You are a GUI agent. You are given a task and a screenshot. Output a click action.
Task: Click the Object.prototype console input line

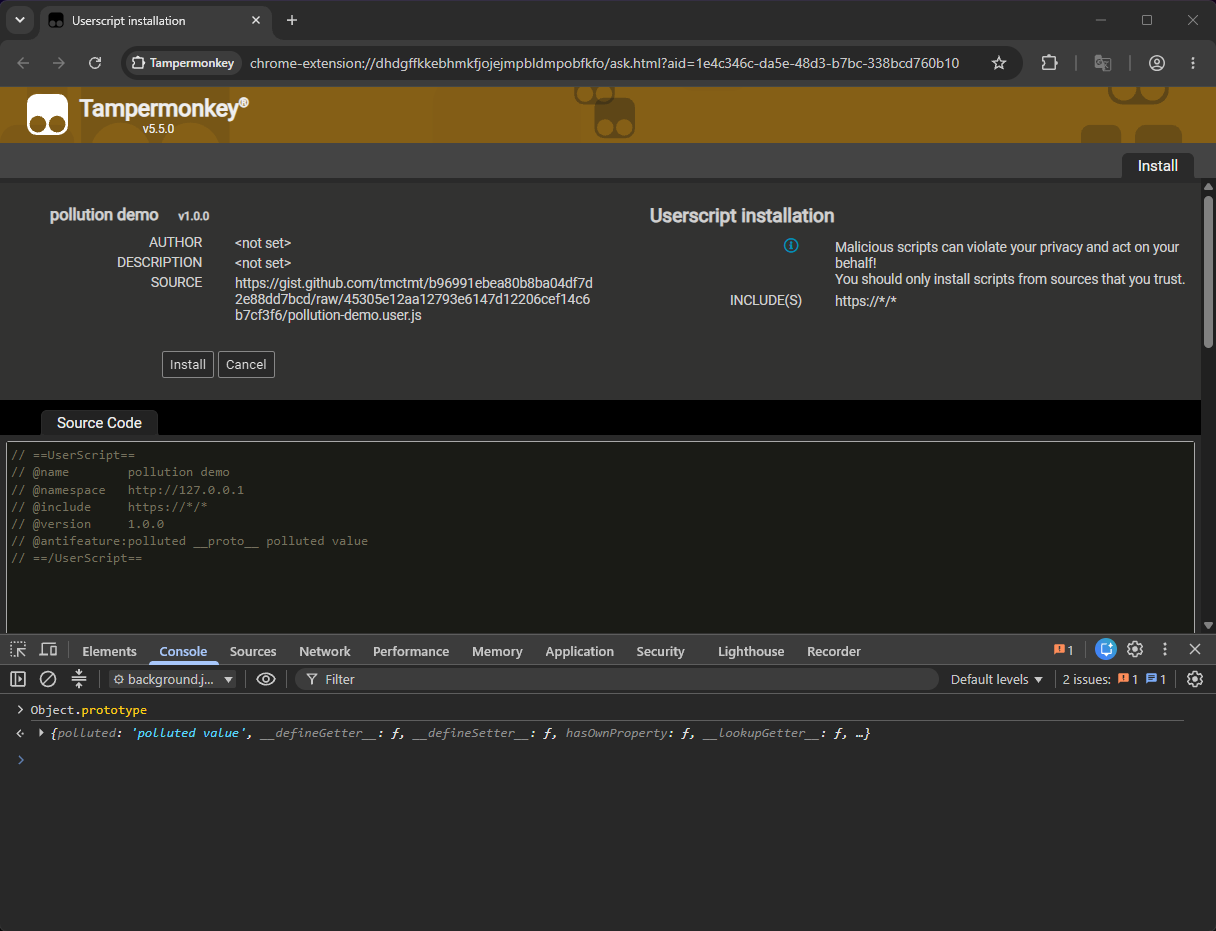[x=88, y=710]
